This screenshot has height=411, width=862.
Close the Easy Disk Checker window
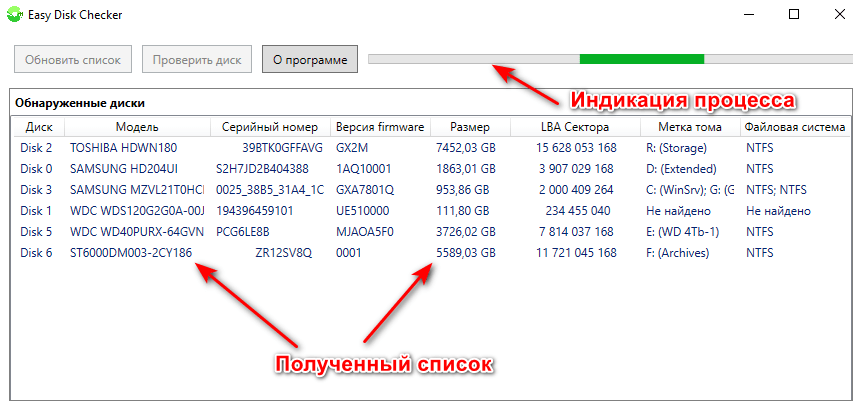[839, 15]
